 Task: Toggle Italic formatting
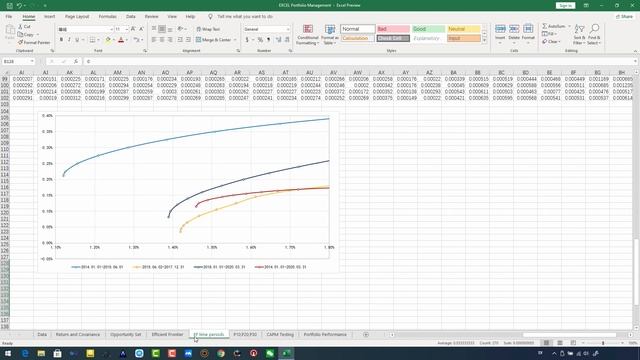coord(69,40)
